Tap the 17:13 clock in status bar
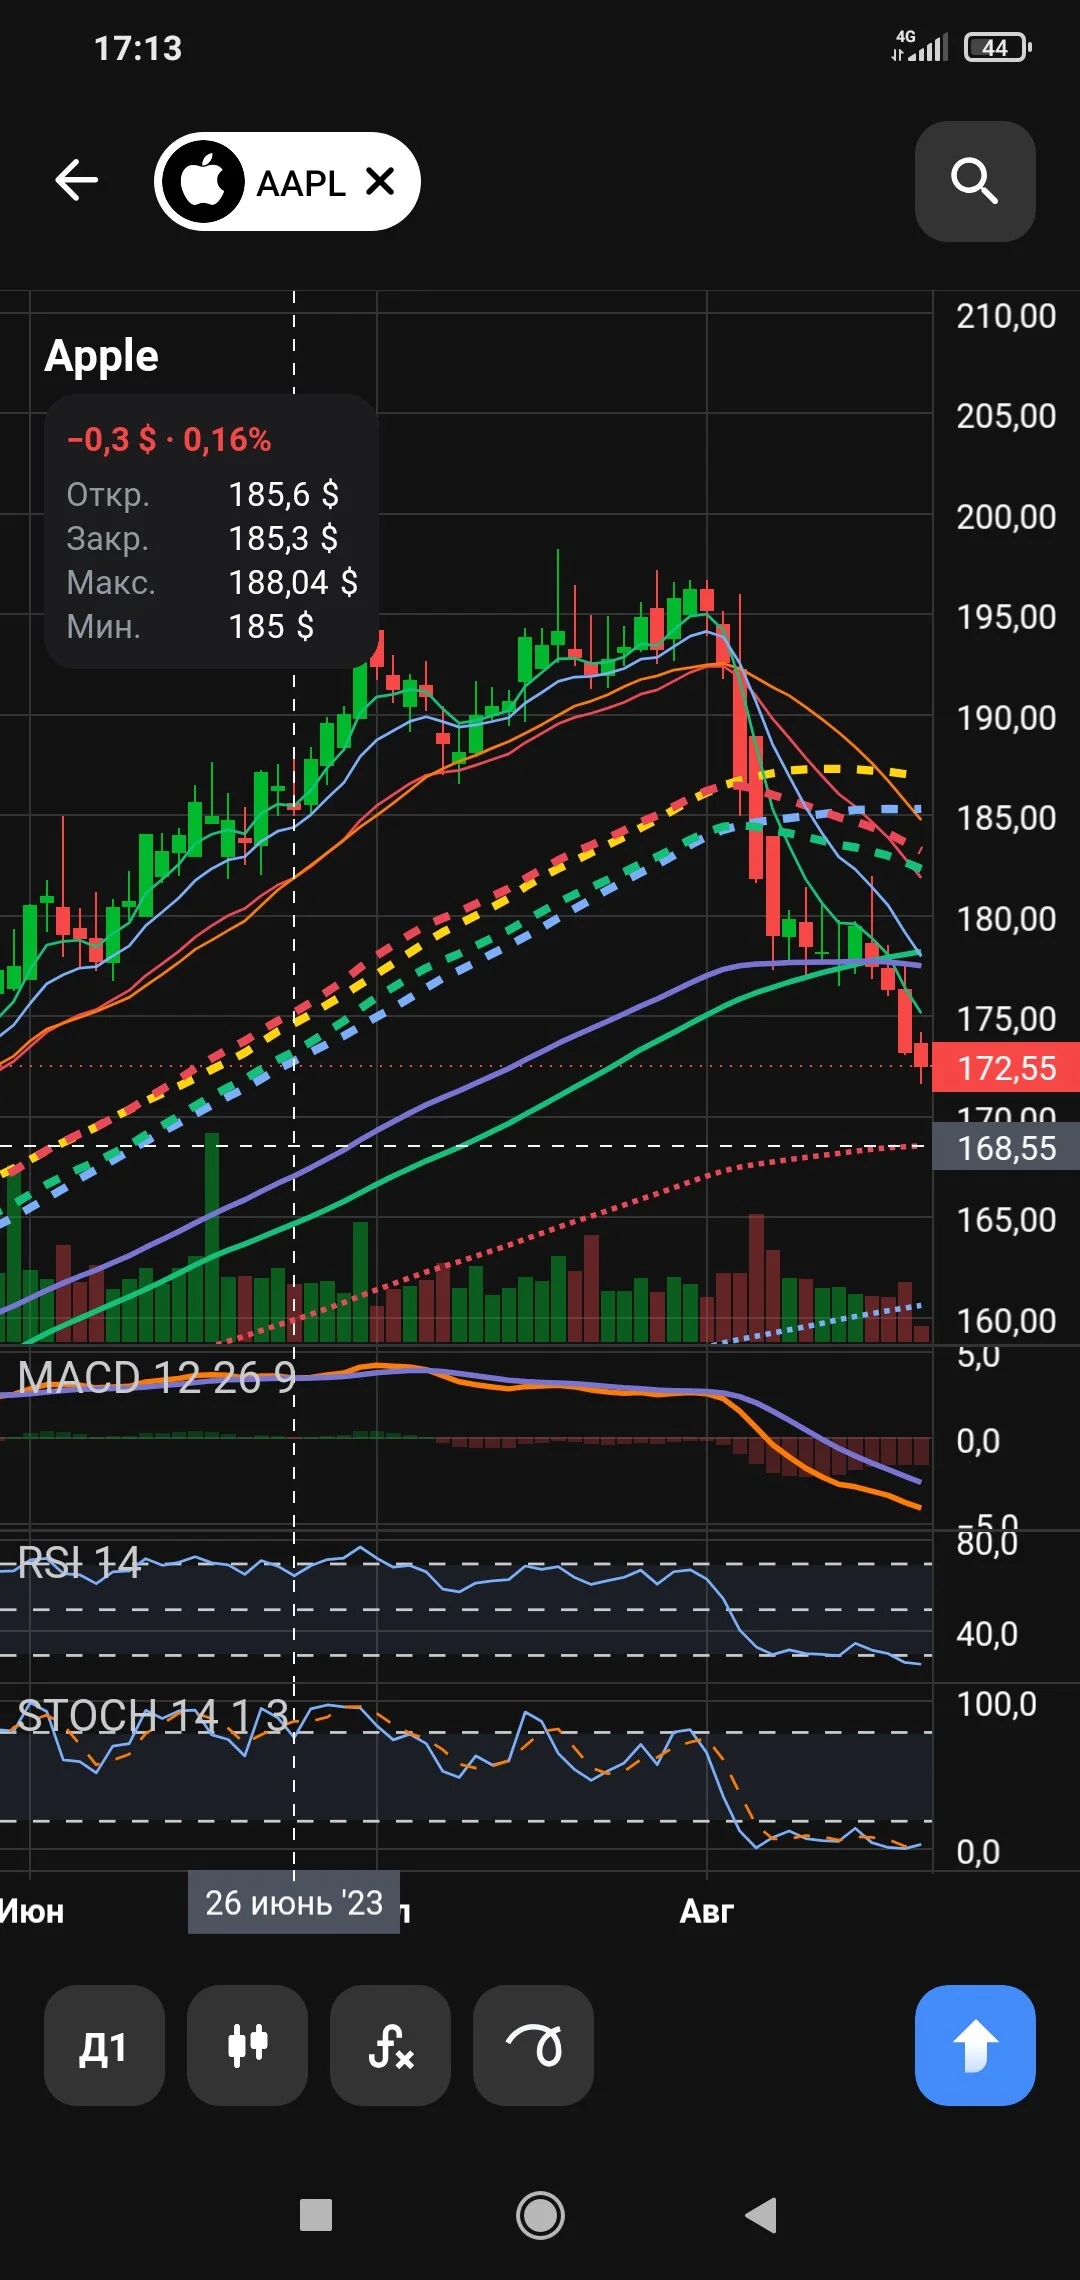Image resolution: width=1080 pixels, height=2280 pixels. point(138,48)
